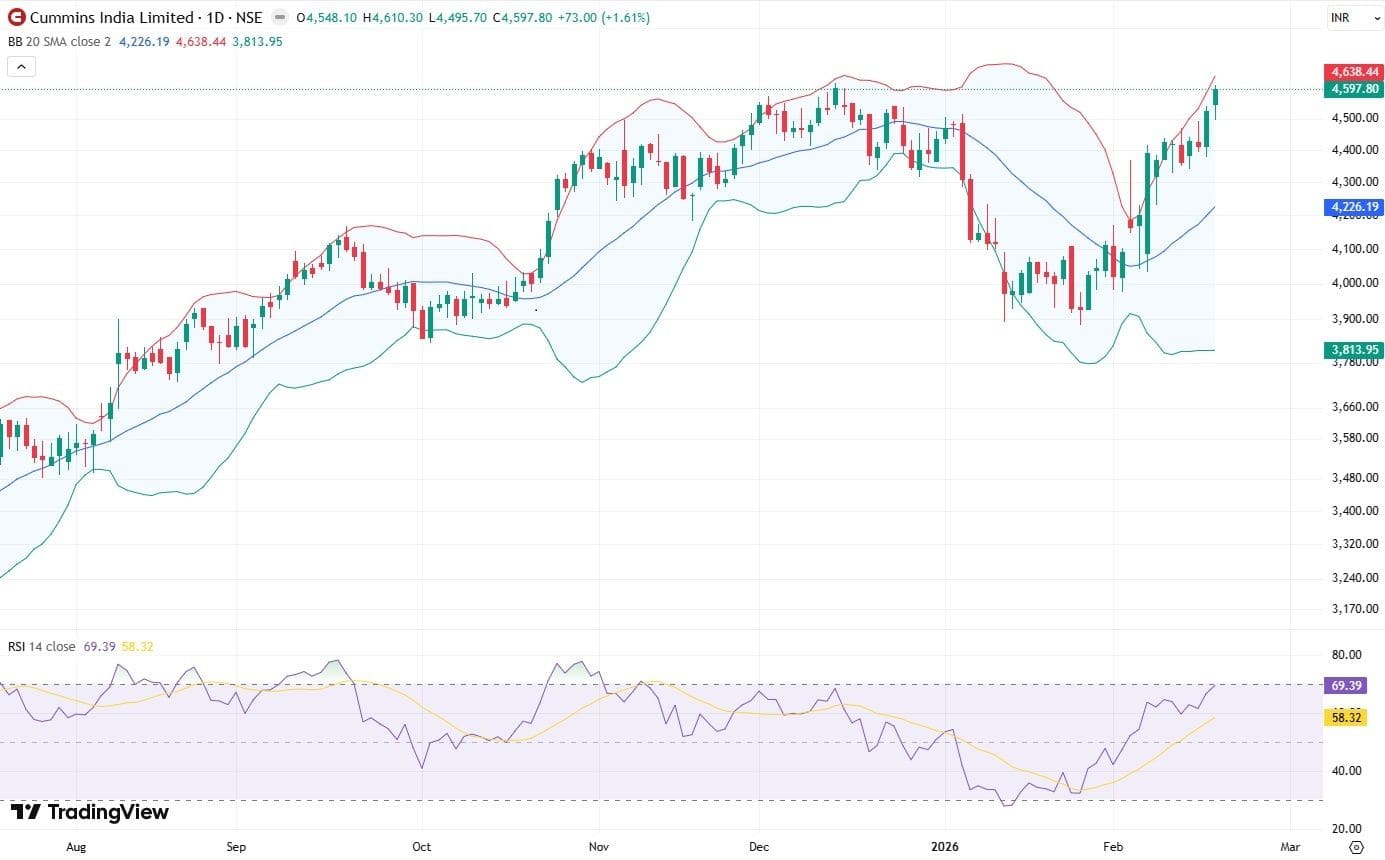Viewport: 1385px width, 860px height.
Task: Click the close price value C4,597.80
Action: click(523, 18)
